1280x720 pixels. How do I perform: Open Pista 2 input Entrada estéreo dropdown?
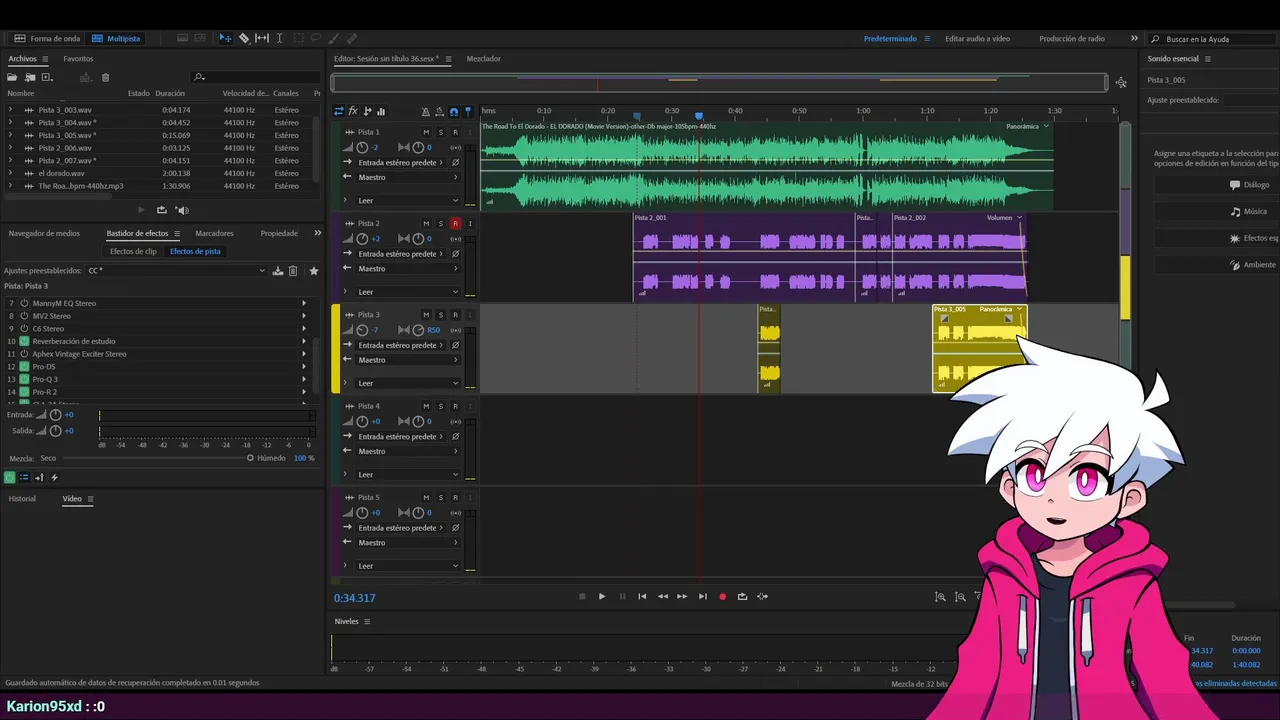coord(401,254)
